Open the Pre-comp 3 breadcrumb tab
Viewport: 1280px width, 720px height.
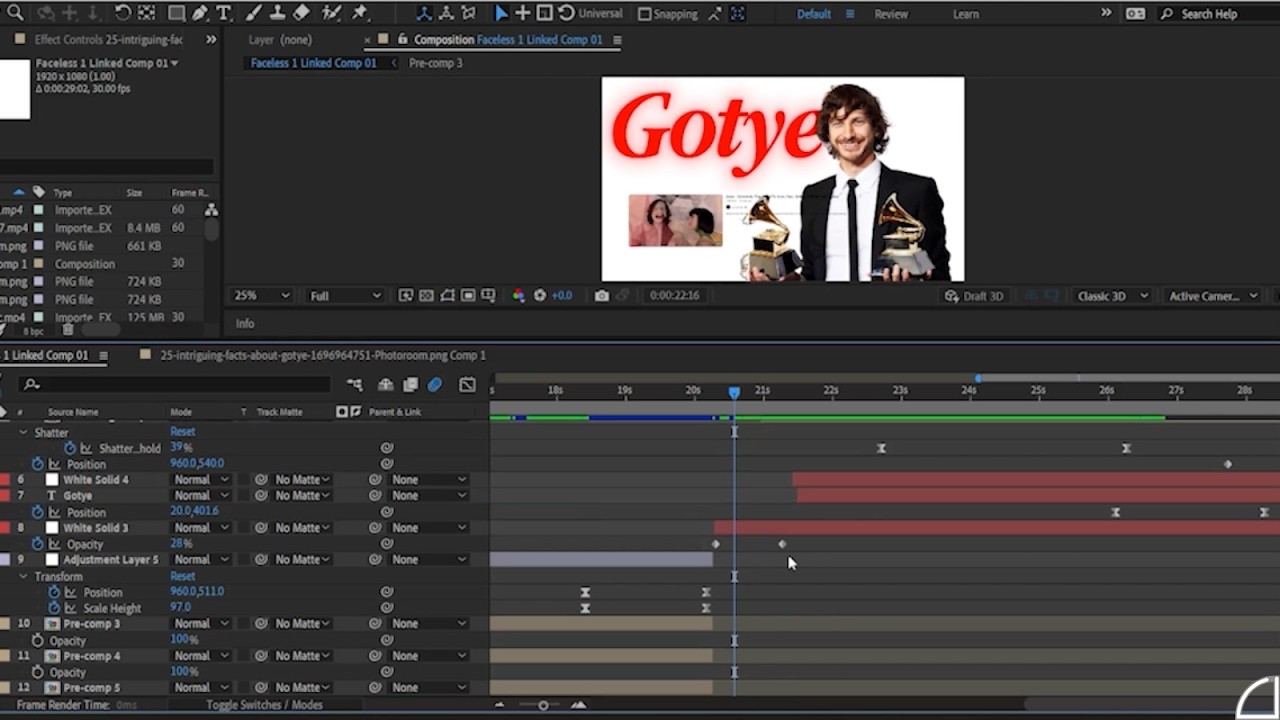coord(435,63)
